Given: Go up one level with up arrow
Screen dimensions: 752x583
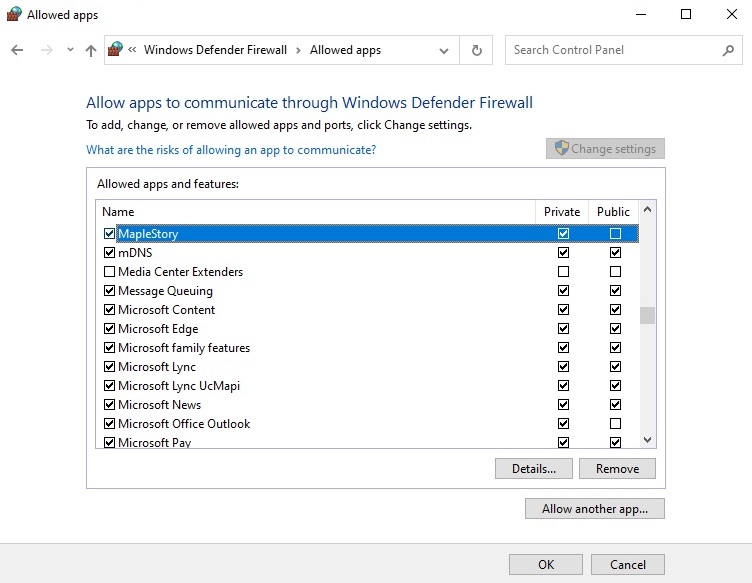Looking at the screenshot, I should pyautogui.click(x=91, y=50).
